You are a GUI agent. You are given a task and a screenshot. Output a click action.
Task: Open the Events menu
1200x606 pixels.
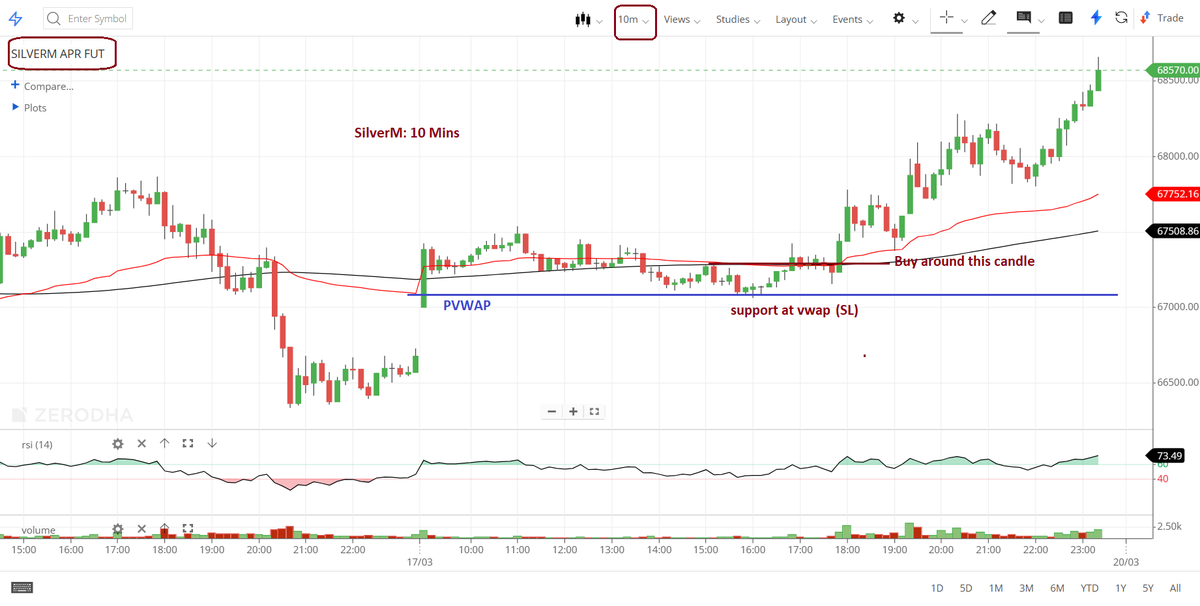tap(853, 19)
